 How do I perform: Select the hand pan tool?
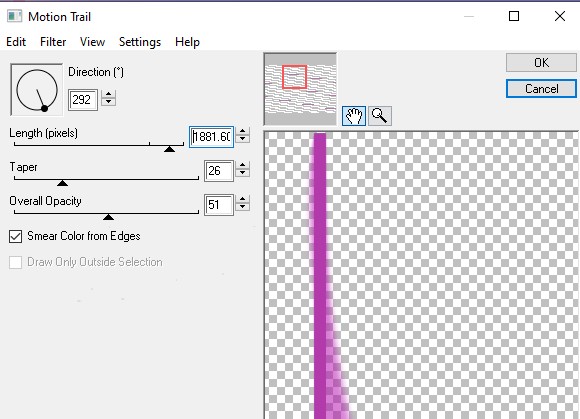(x=354, y=116)
